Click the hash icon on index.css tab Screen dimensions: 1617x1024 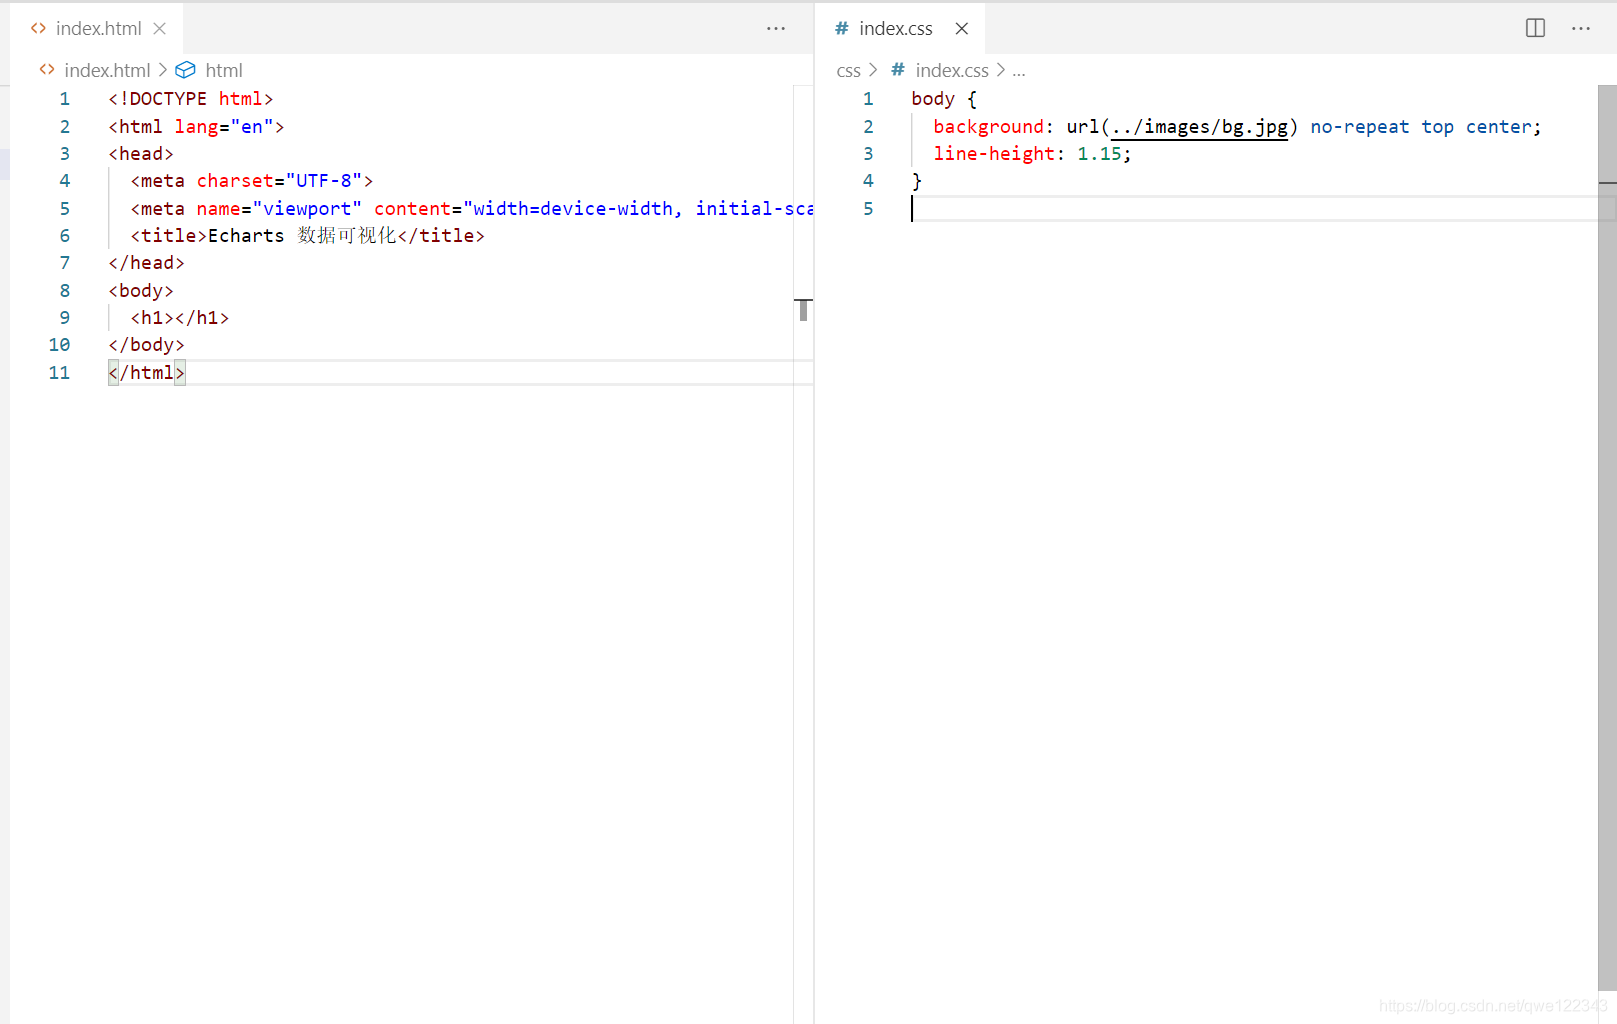point(842,29)
